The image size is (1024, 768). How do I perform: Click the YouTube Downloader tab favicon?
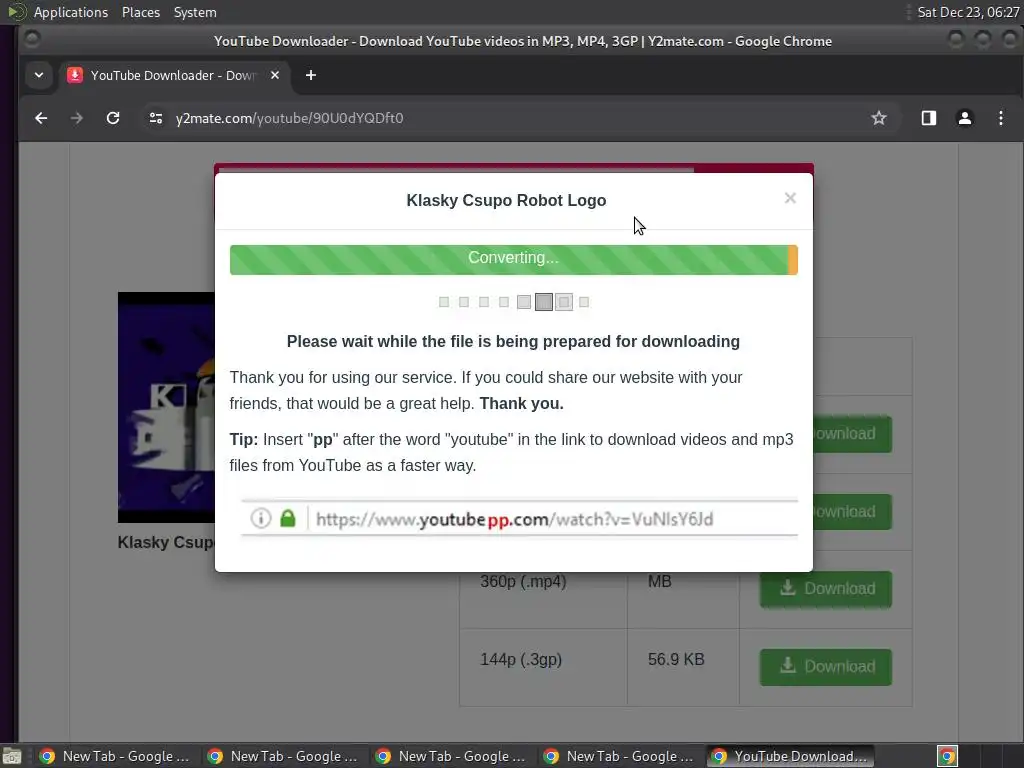tap(75, 75)
